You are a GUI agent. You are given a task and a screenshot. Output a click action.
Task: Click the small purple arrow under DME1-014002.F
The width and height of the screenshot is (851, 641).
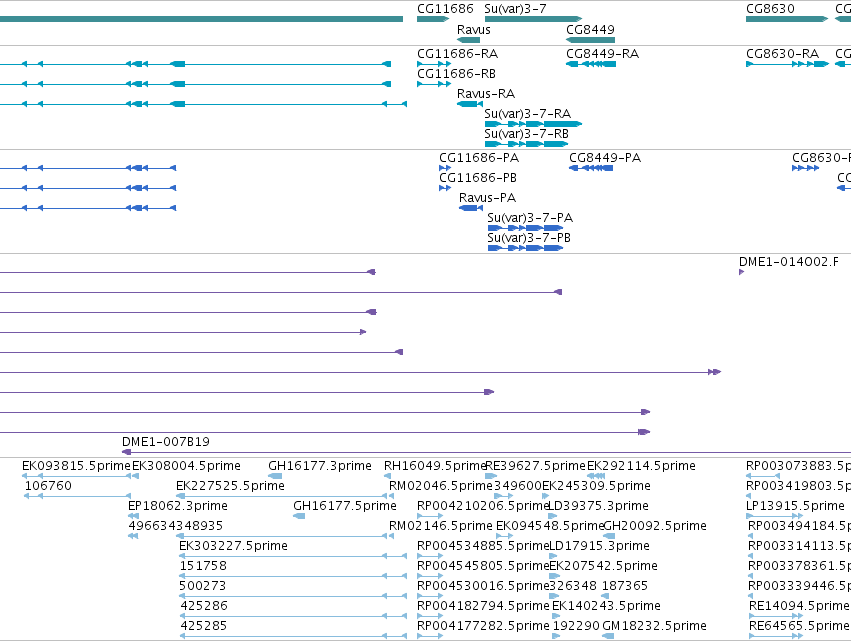pos(741,272)
